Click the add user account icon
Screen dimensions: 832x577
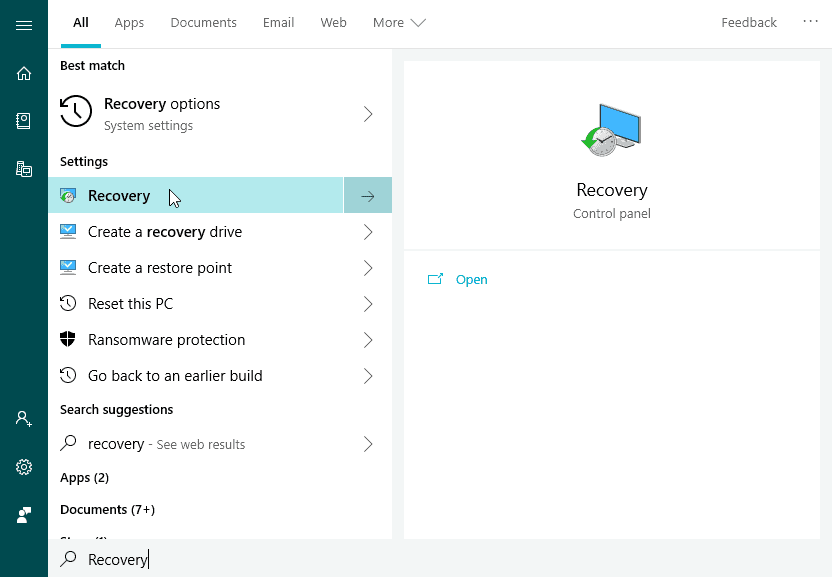(24, 418)
